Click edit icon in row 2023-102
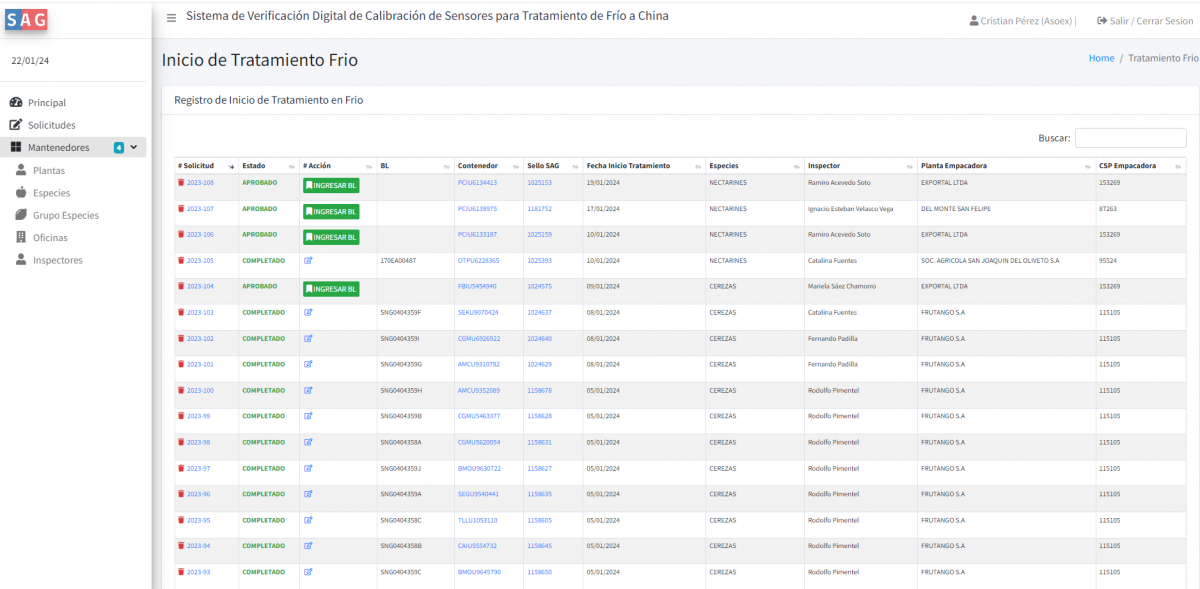This screenshot has width=1200, height=589. point(308,338)
